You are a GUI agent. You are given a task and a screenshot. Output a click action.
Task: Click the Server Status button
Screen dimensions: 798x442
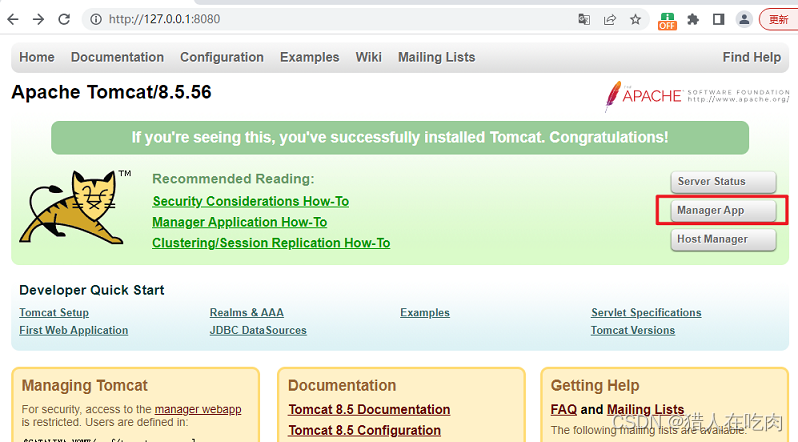tap(723, 182)
